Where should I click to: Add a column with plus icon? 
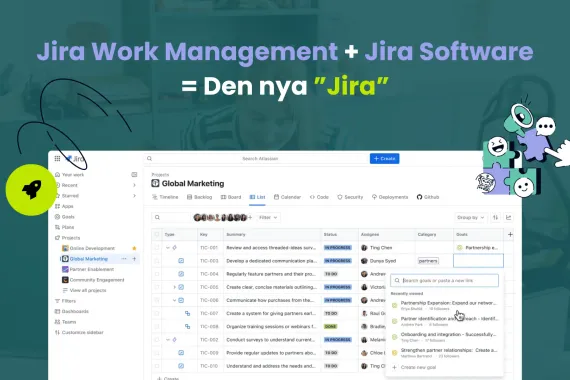pyautogui.click(x=510, y=235)
